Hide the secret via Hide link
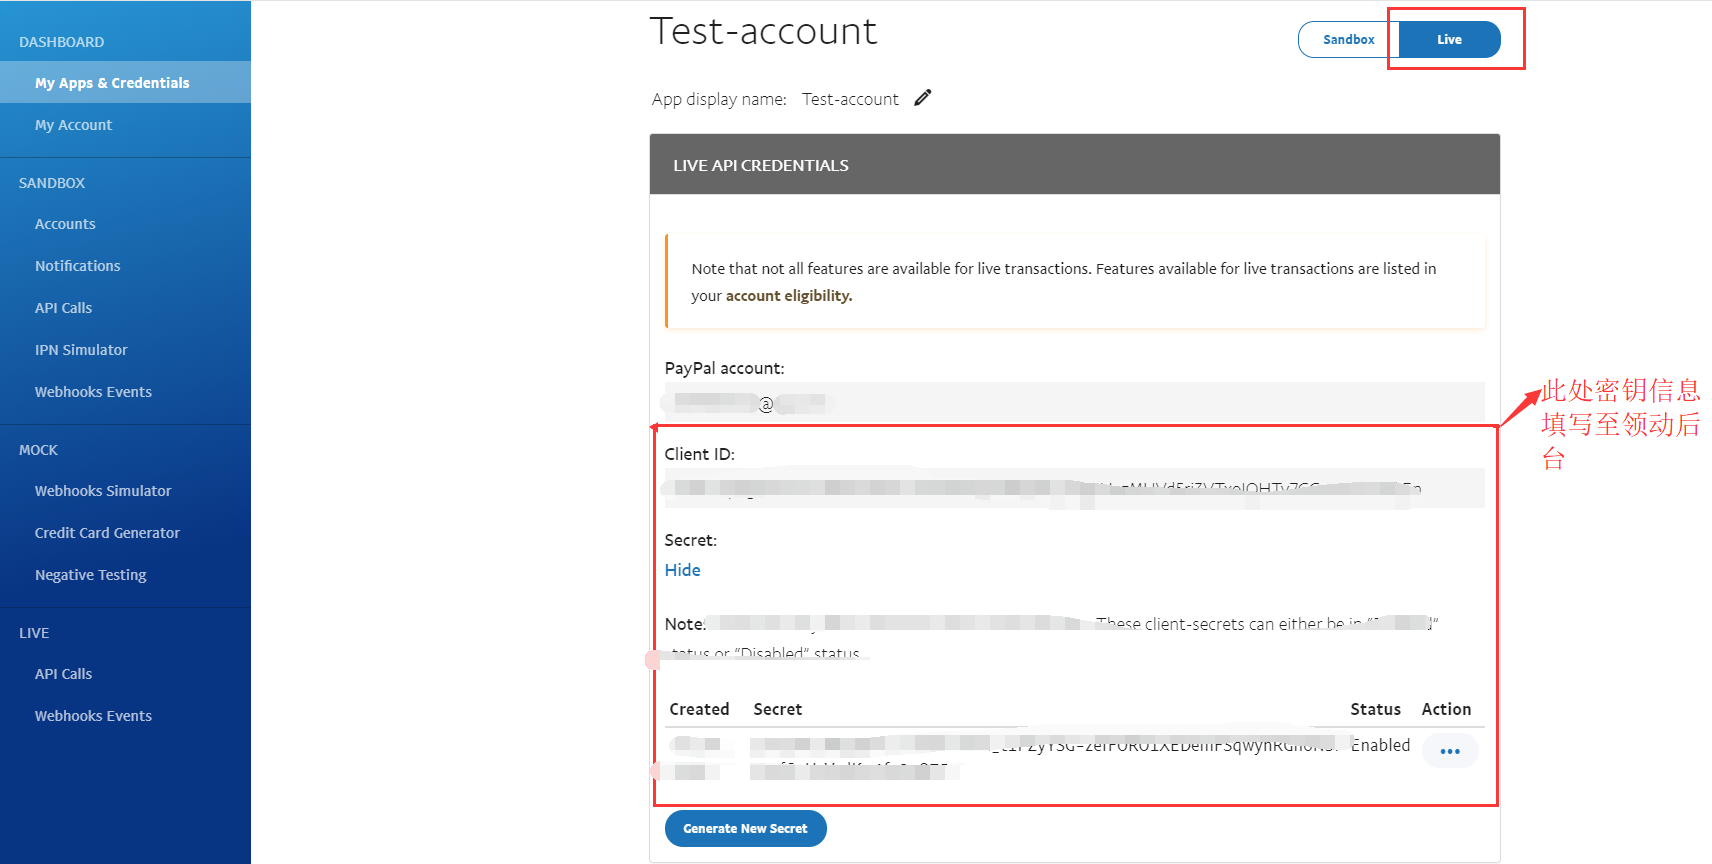This screenshot has height=864, width=1712. tap(682, 570)
